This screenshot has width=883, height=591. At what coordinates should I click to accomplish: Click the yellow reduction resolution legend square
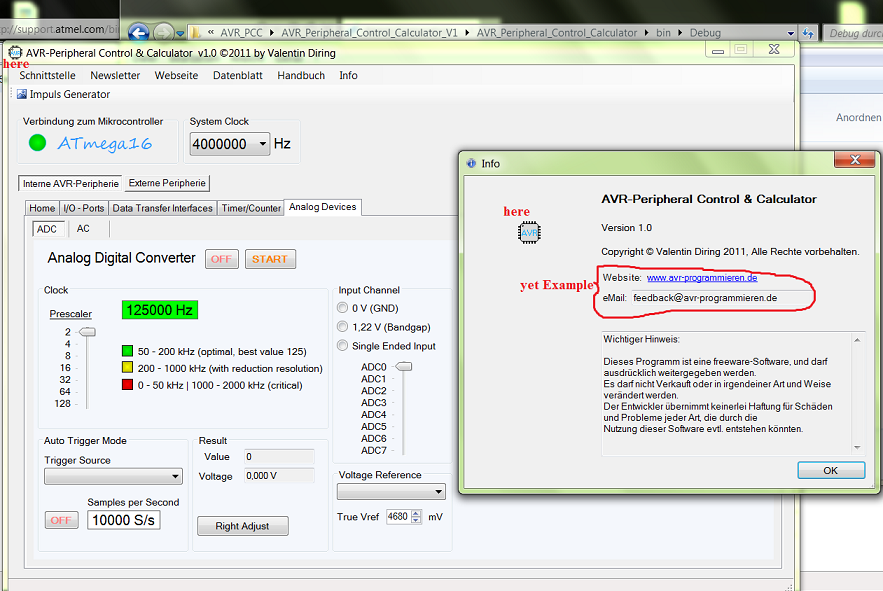click(x=125, y=368)
